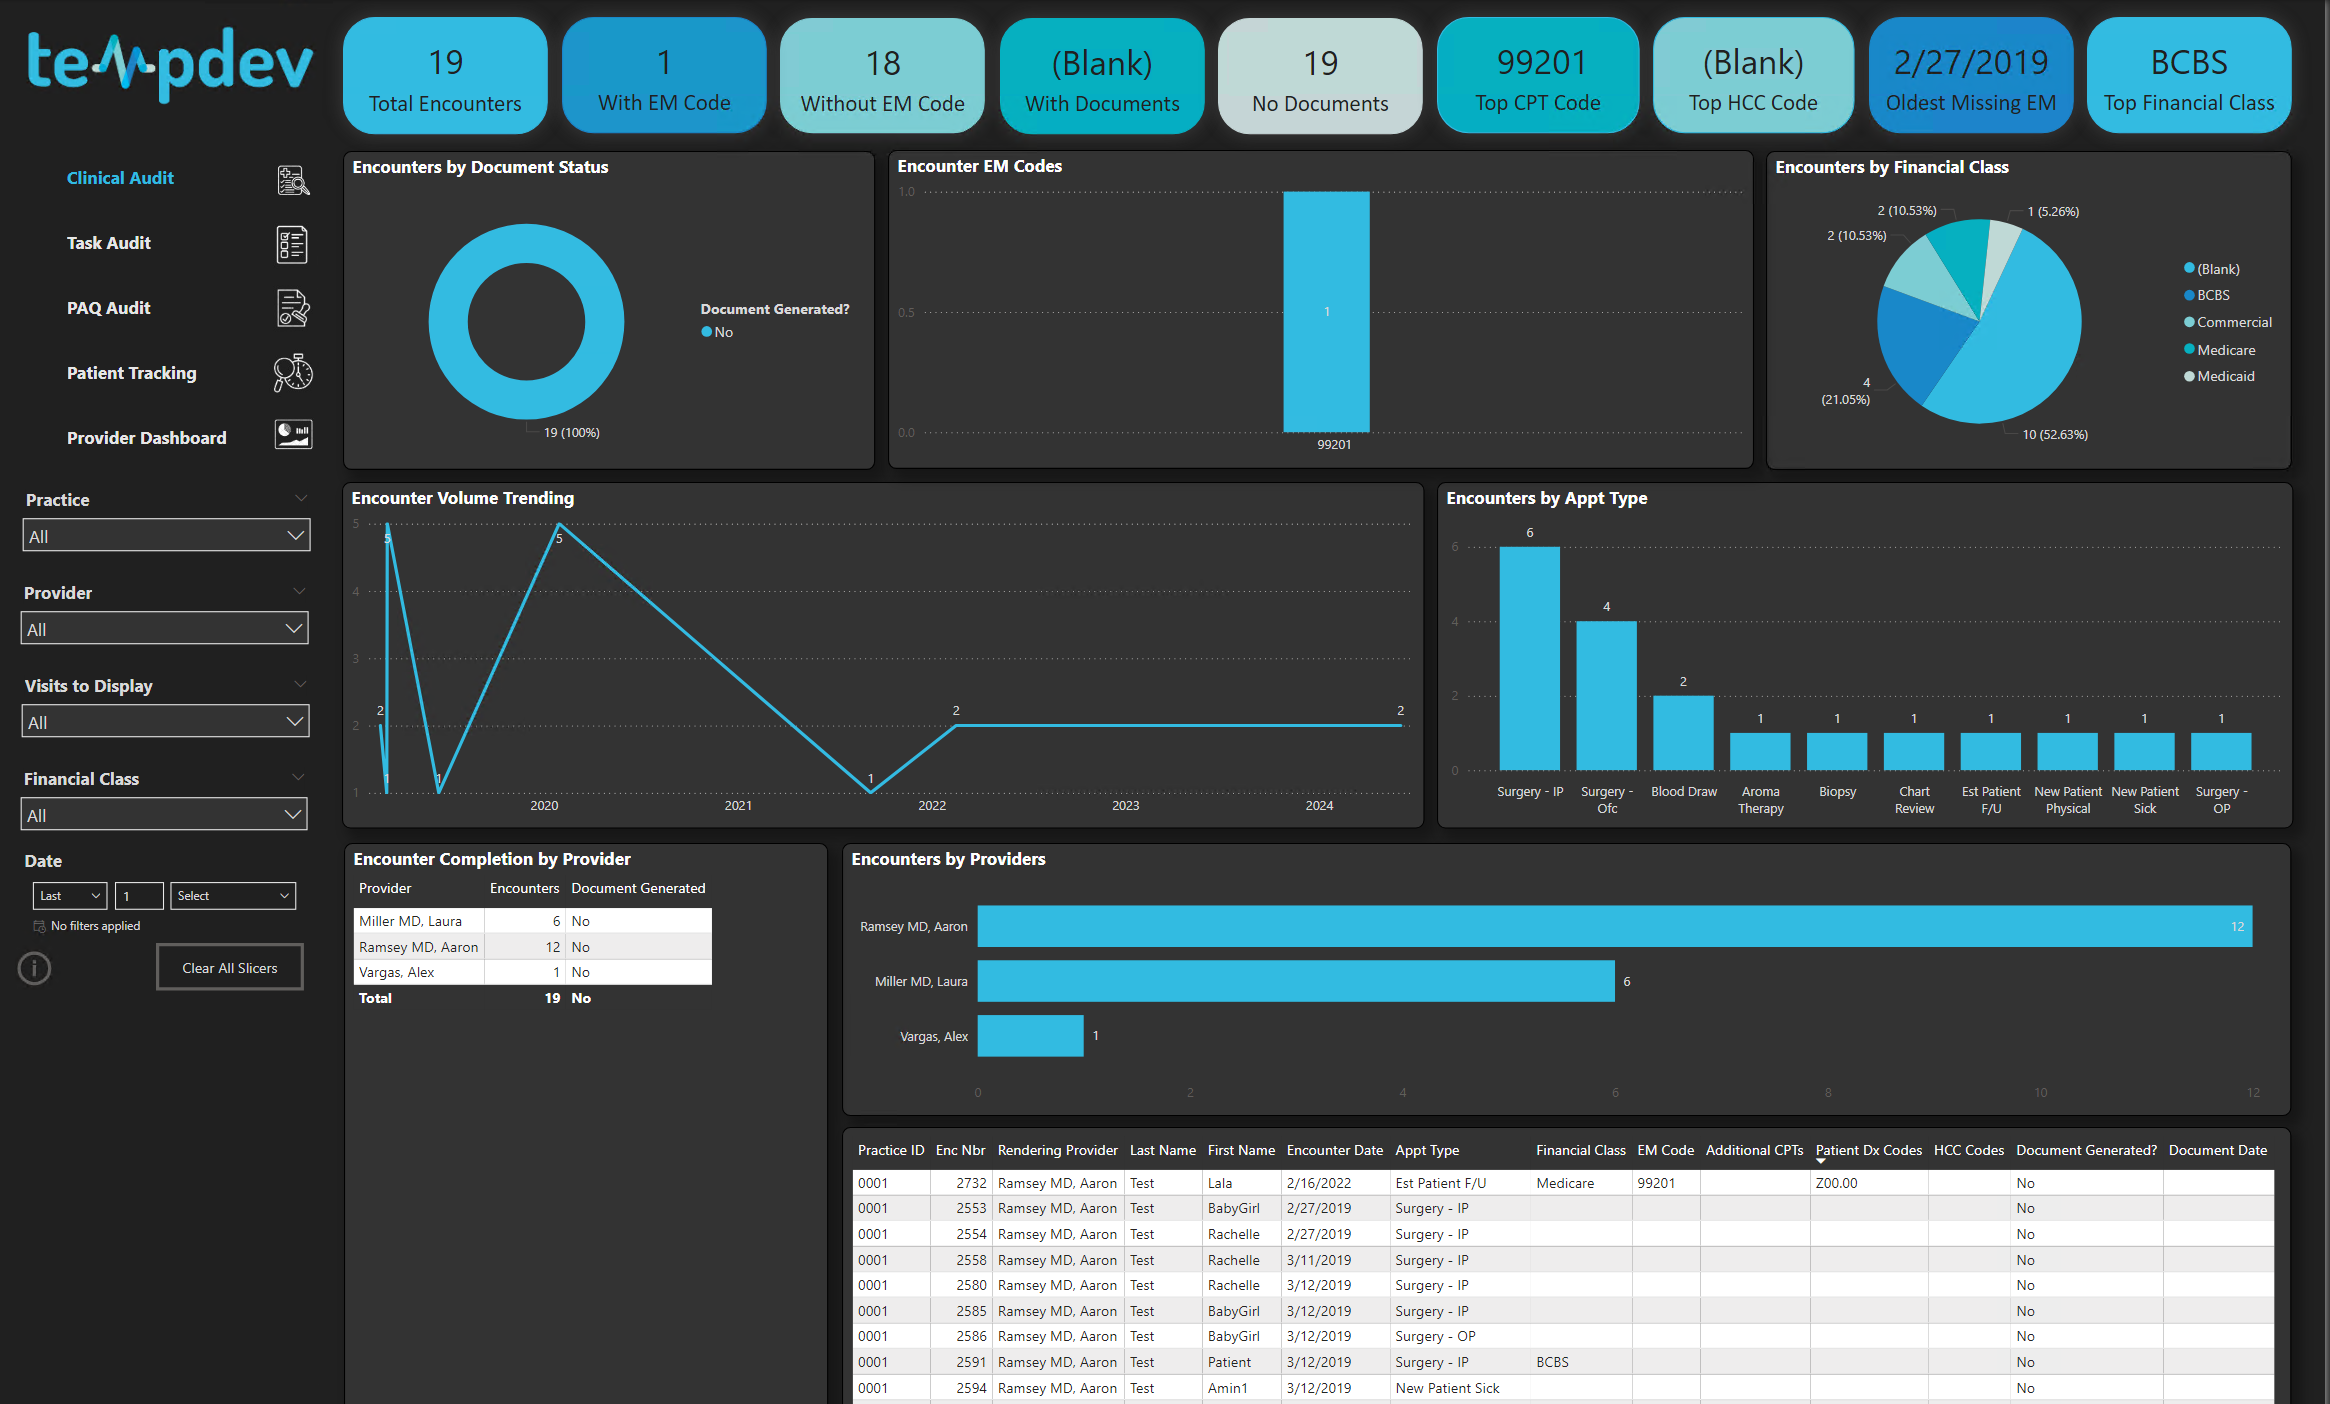Open the PAQ Audit document icon
Screen dimensions: 2330x1404
(x=293, y=309)
